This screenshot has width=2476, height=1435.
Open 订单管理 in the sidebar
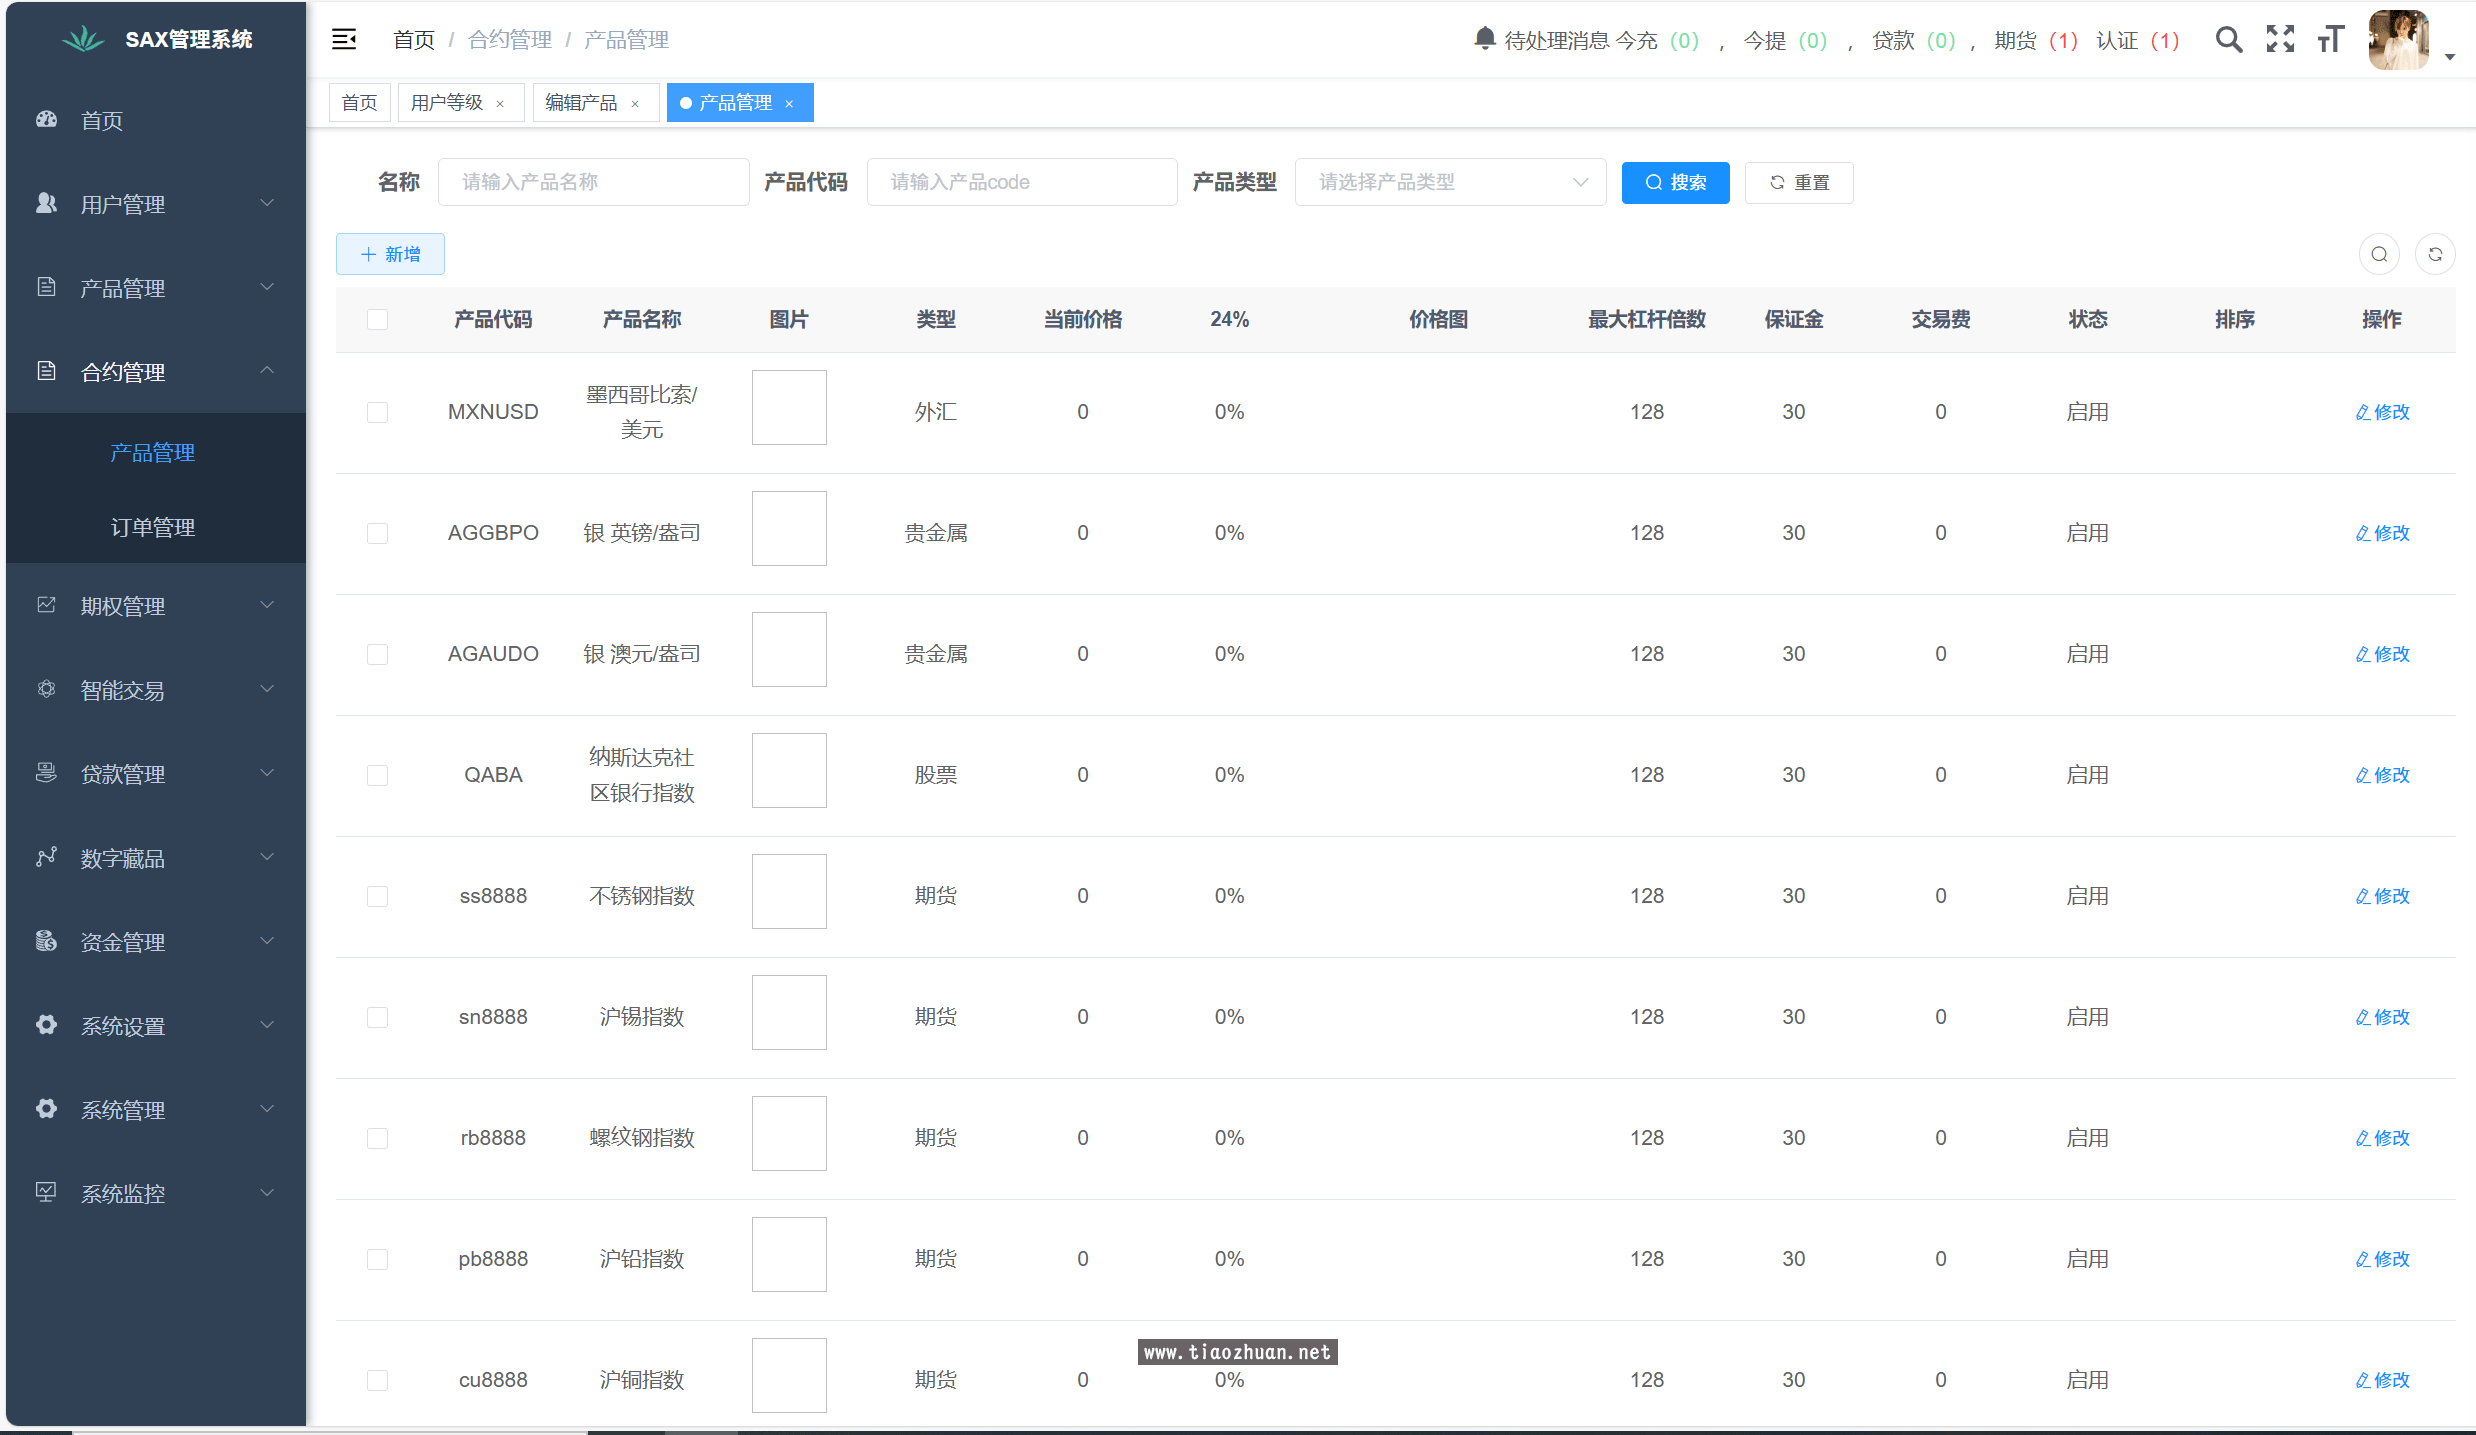(153, 527)
